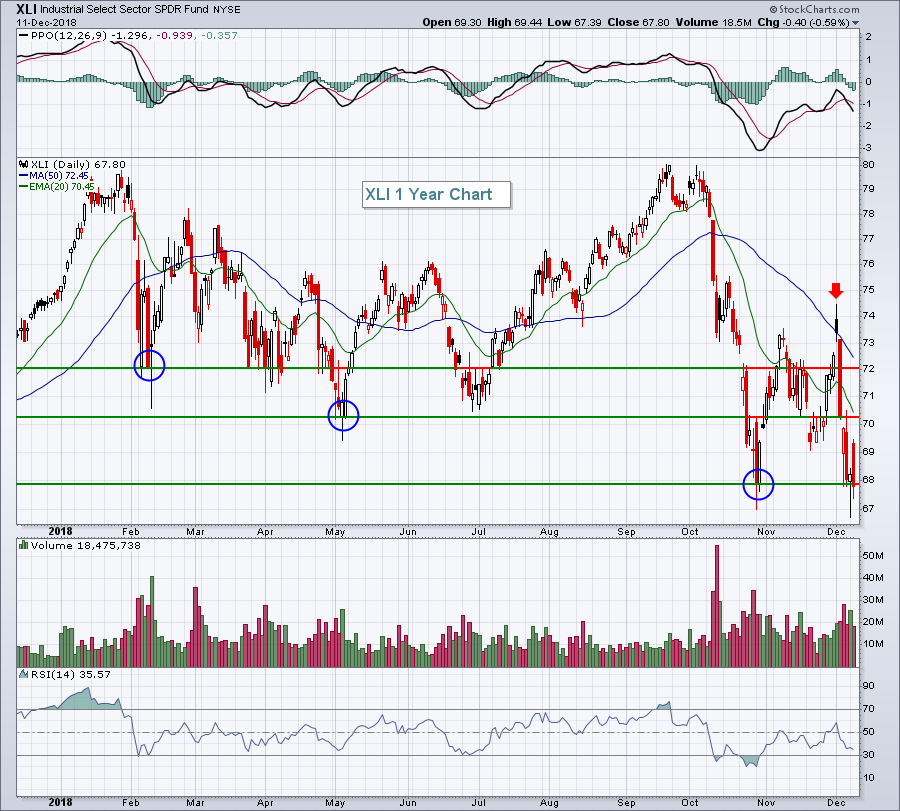Click the Volume 18.5M header value

713,22
